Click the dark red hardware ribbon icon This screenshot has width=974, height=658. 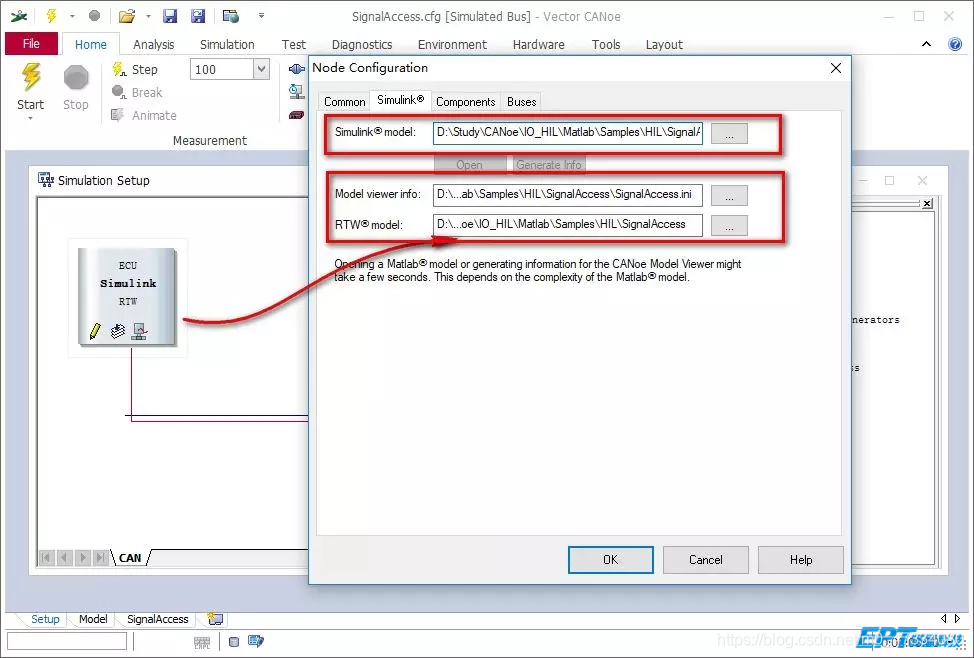point(297,115)
